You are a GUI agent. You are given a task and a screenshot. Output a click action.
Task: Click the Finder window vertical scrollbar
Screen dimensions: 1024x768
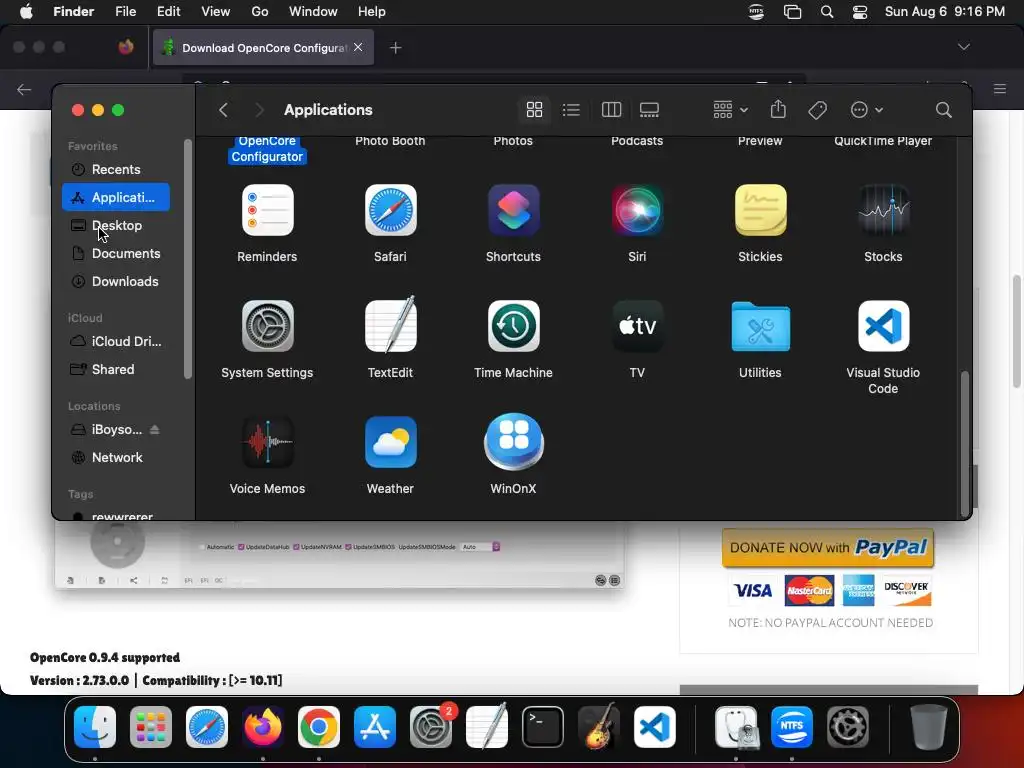tap(965, 443)
